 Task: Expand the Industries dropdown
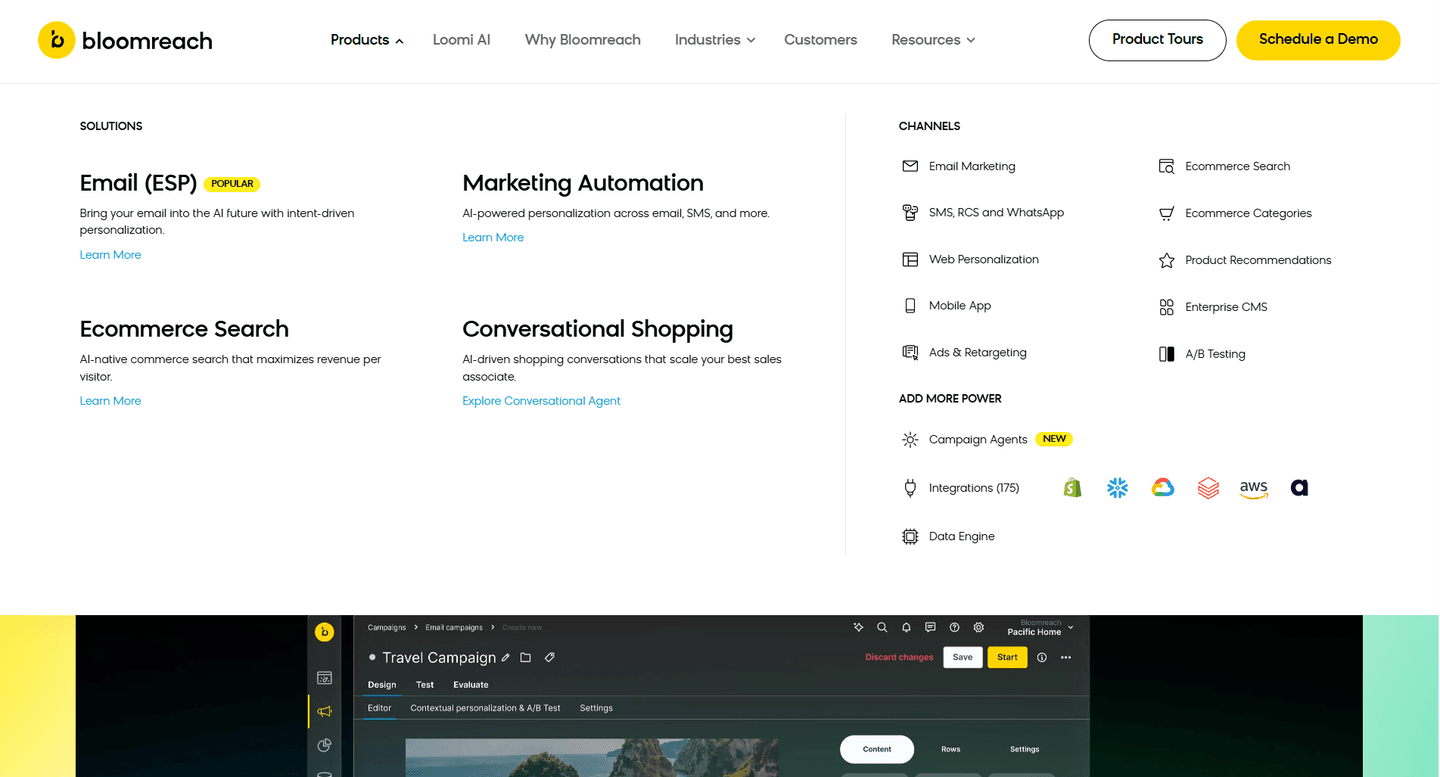[x=715, y=40]
